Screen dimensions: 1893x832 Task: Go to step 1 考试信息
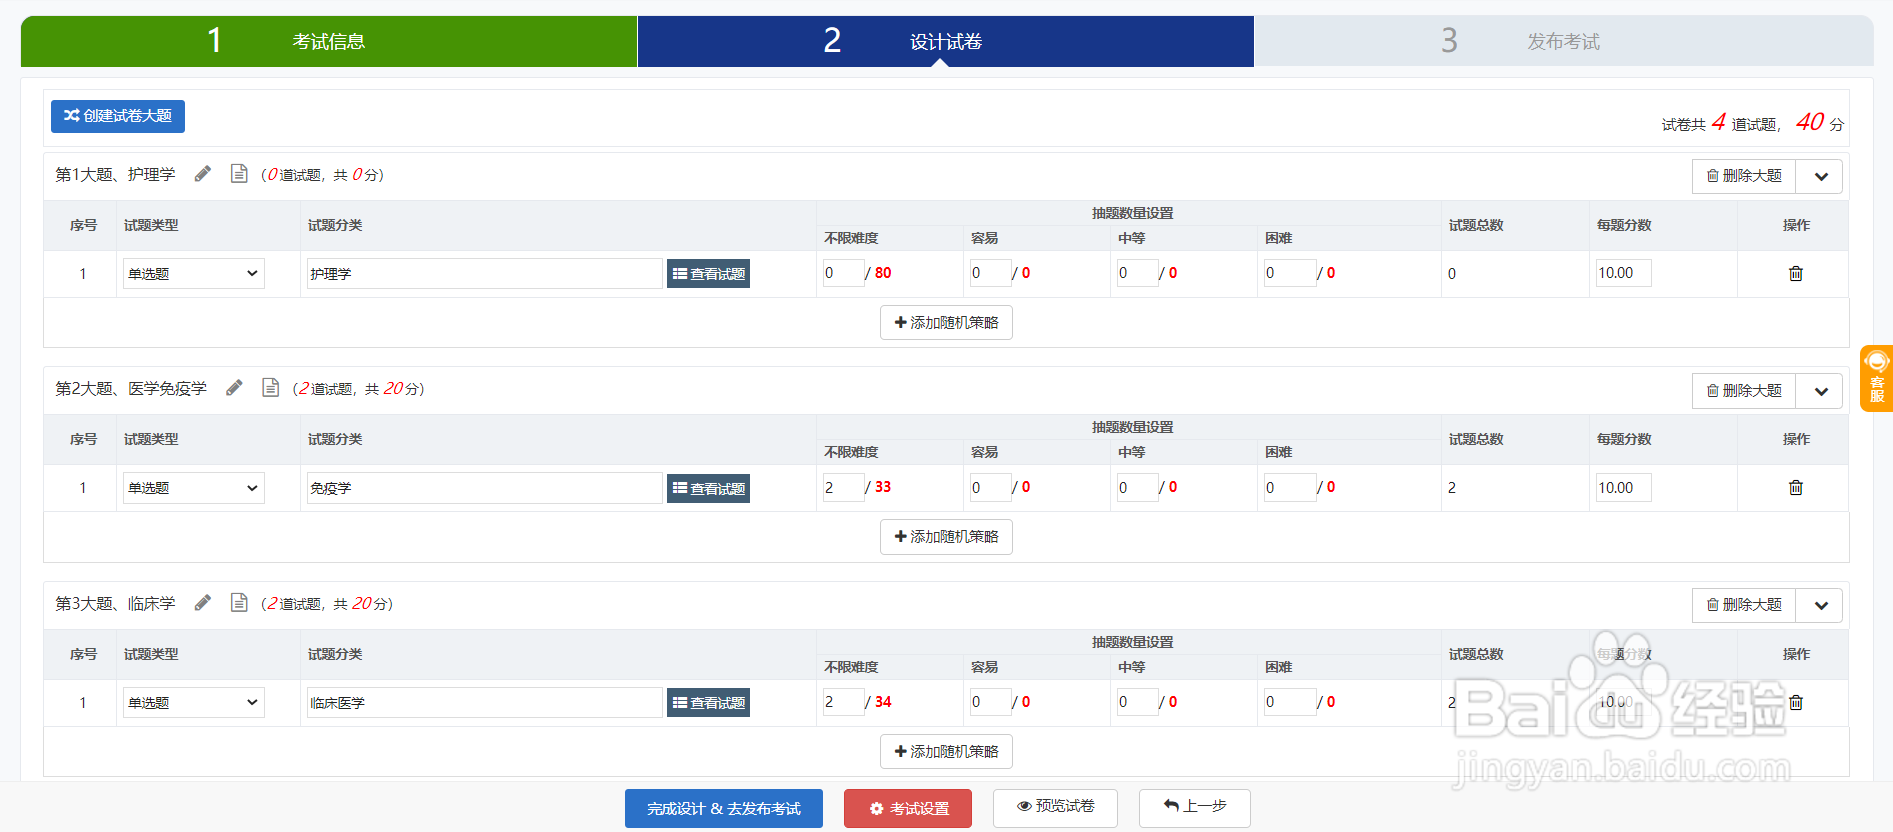[329, 41]
